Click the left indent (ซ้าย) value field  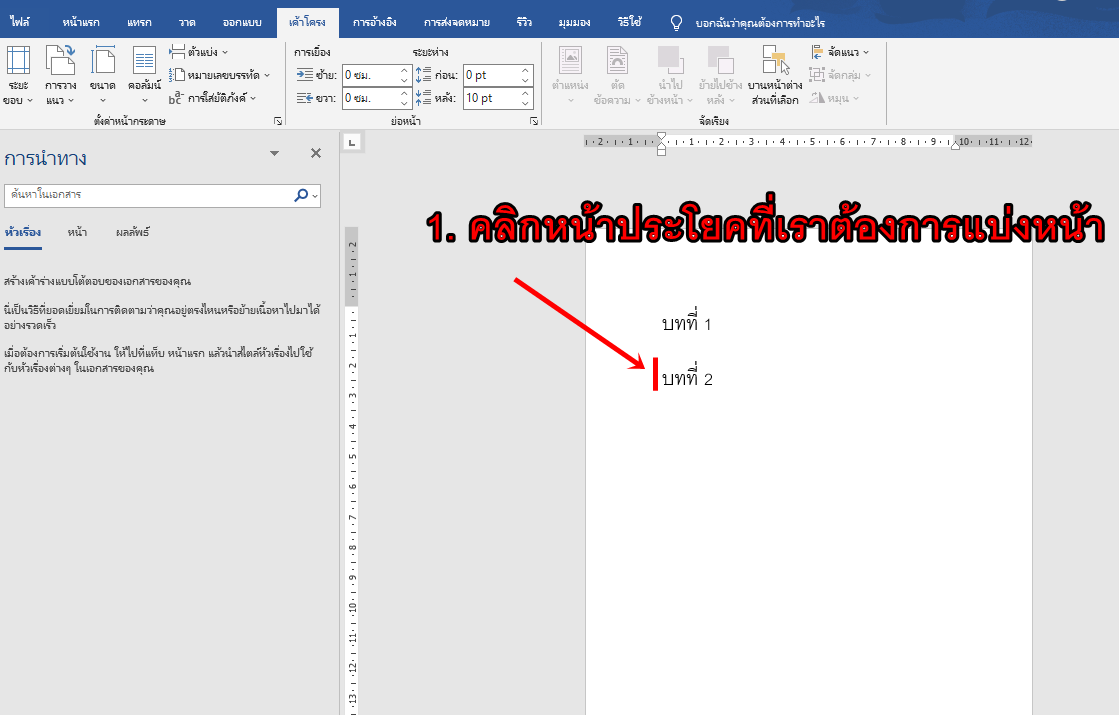[370, 75]
